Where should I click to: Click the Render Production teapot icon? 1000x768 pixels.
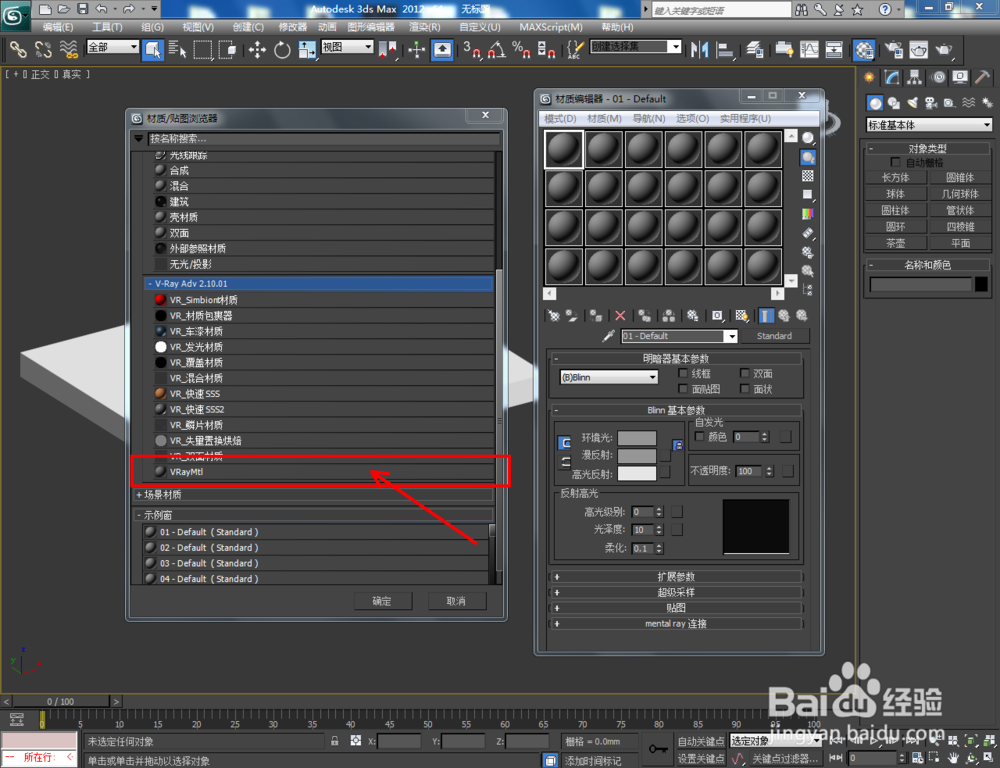944,49
